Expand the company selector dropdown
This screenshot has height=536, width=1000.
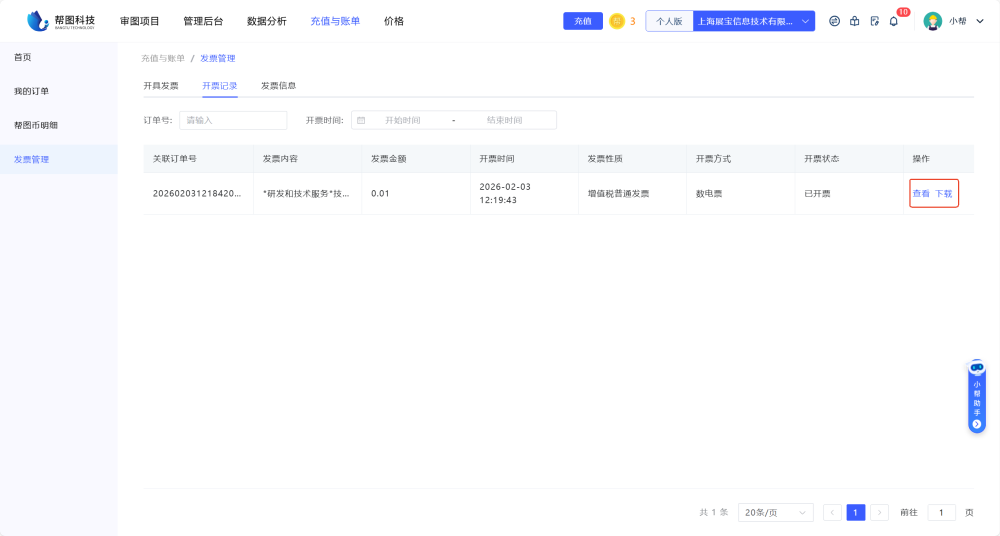coord(806,21)
